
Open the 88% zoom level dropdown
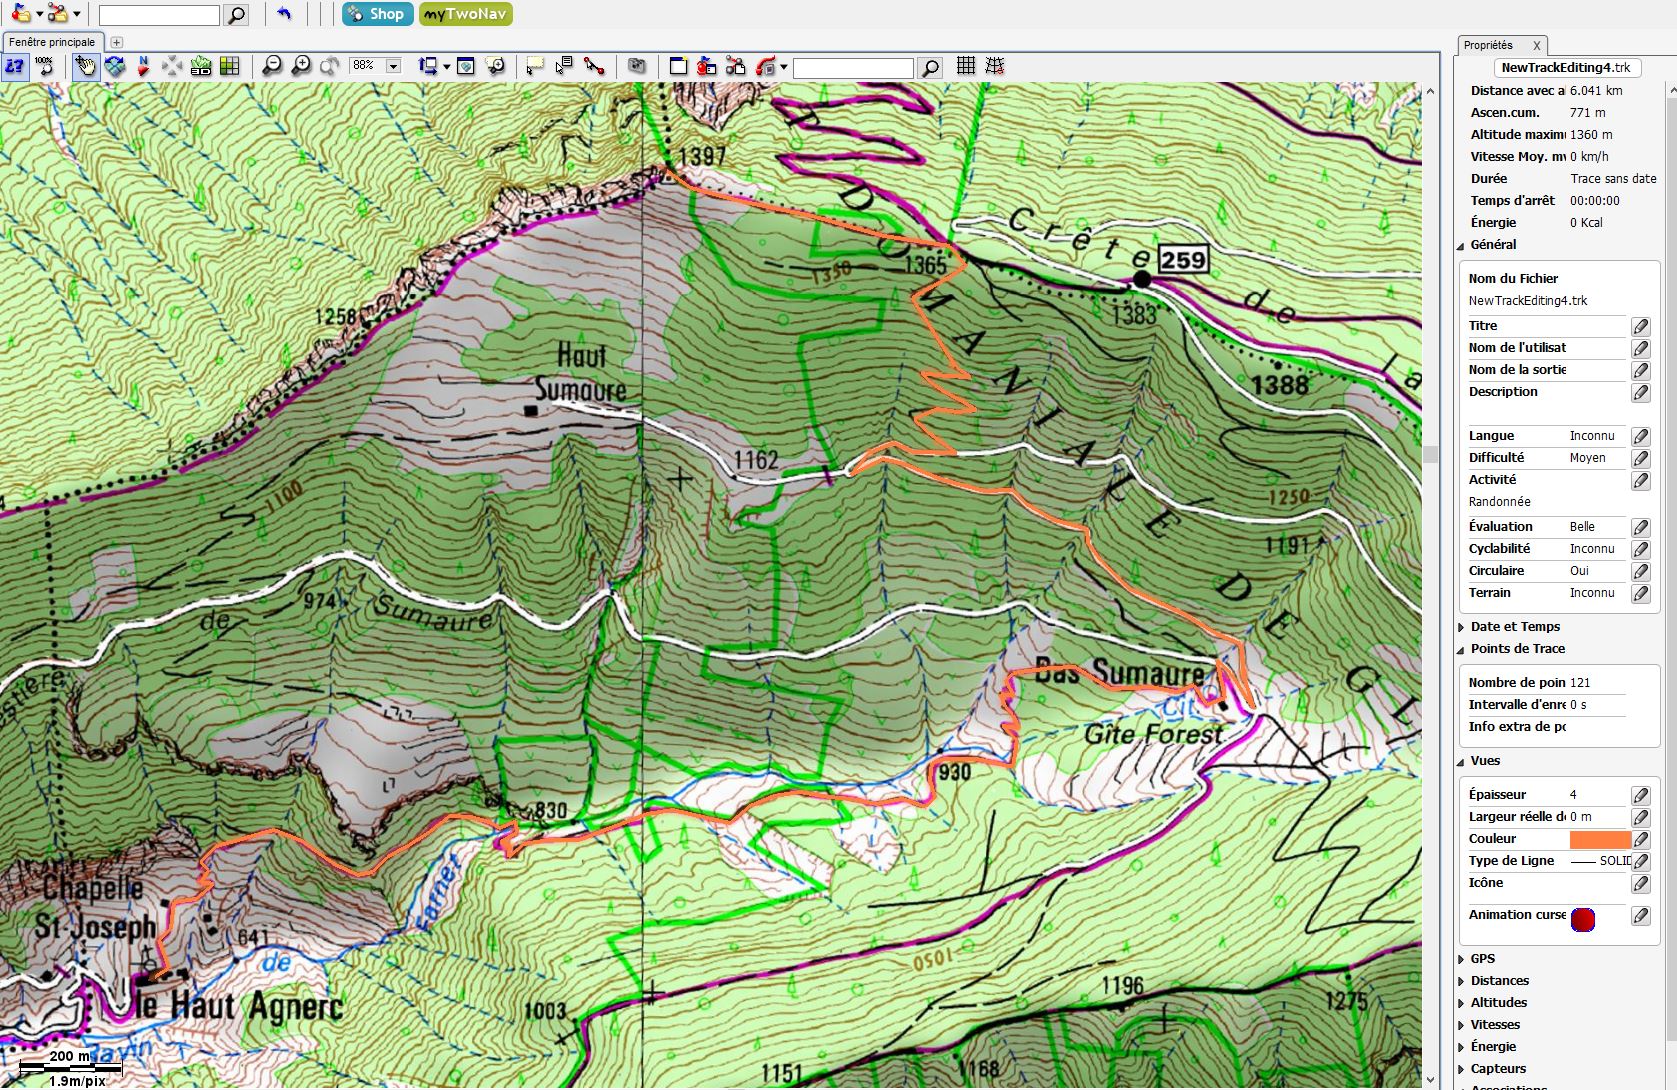(x=393, y=66)
